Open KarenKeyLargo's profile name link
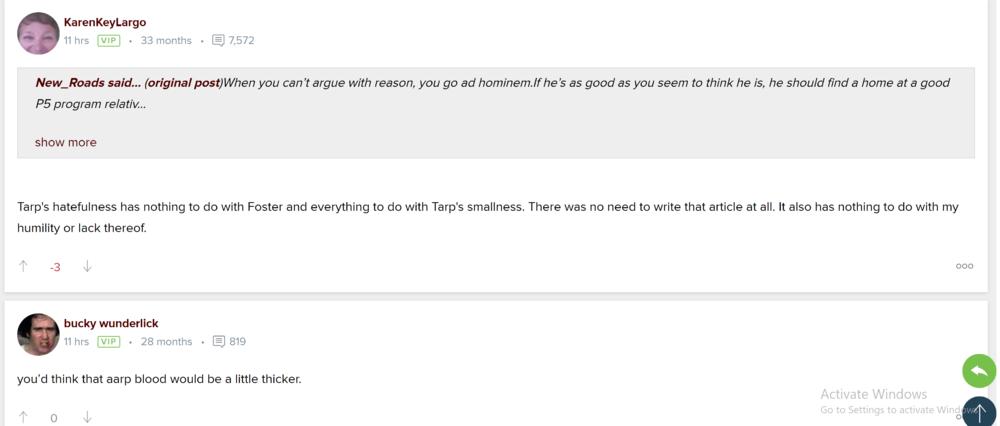Image resolution: width=1000 pixels, height=426 pixels. tap(105, 22)
